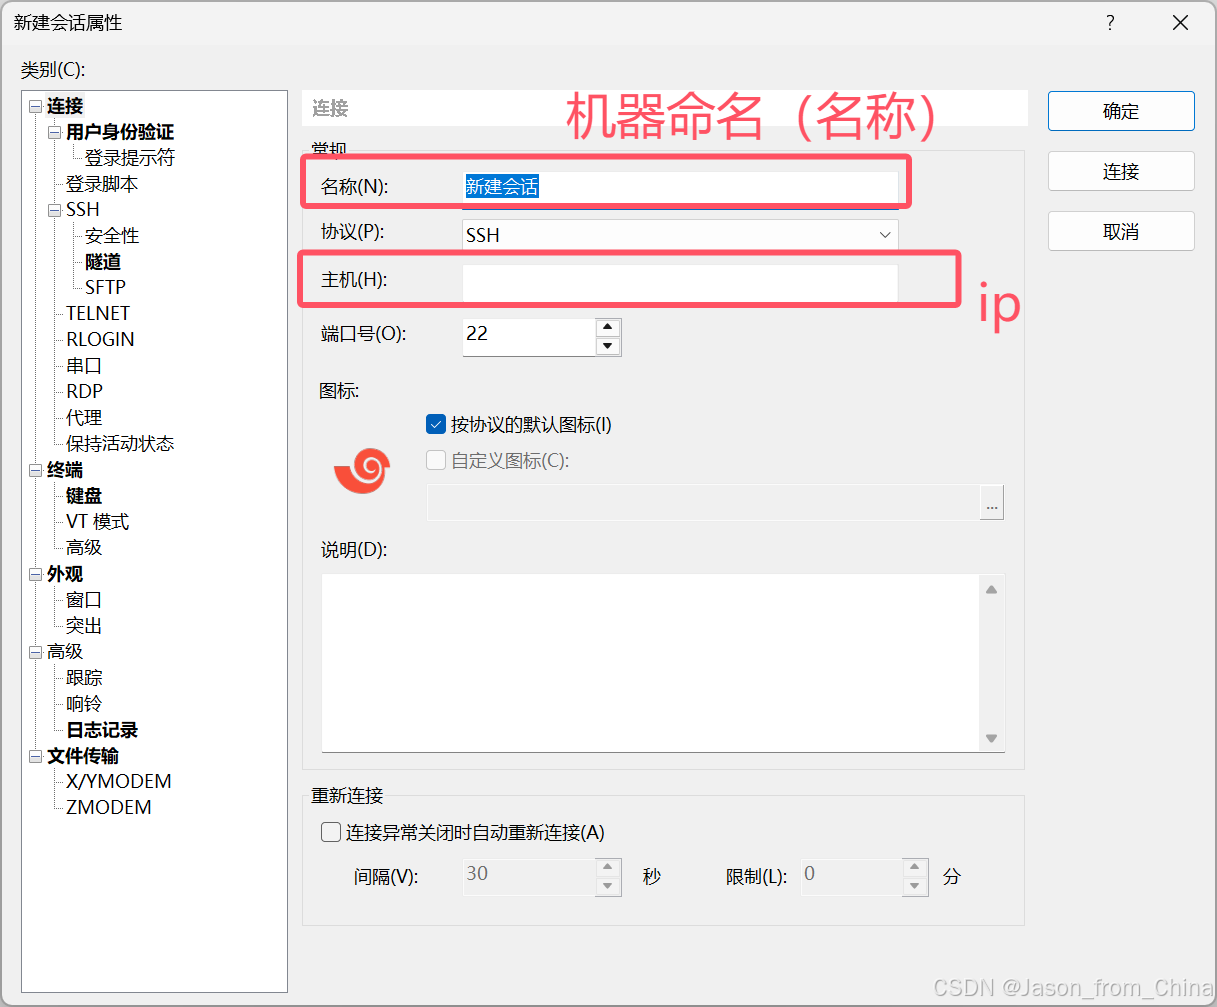Select 安全性 under SSH
Viewport: 1217px width, 1007px height.
[112, 236]
